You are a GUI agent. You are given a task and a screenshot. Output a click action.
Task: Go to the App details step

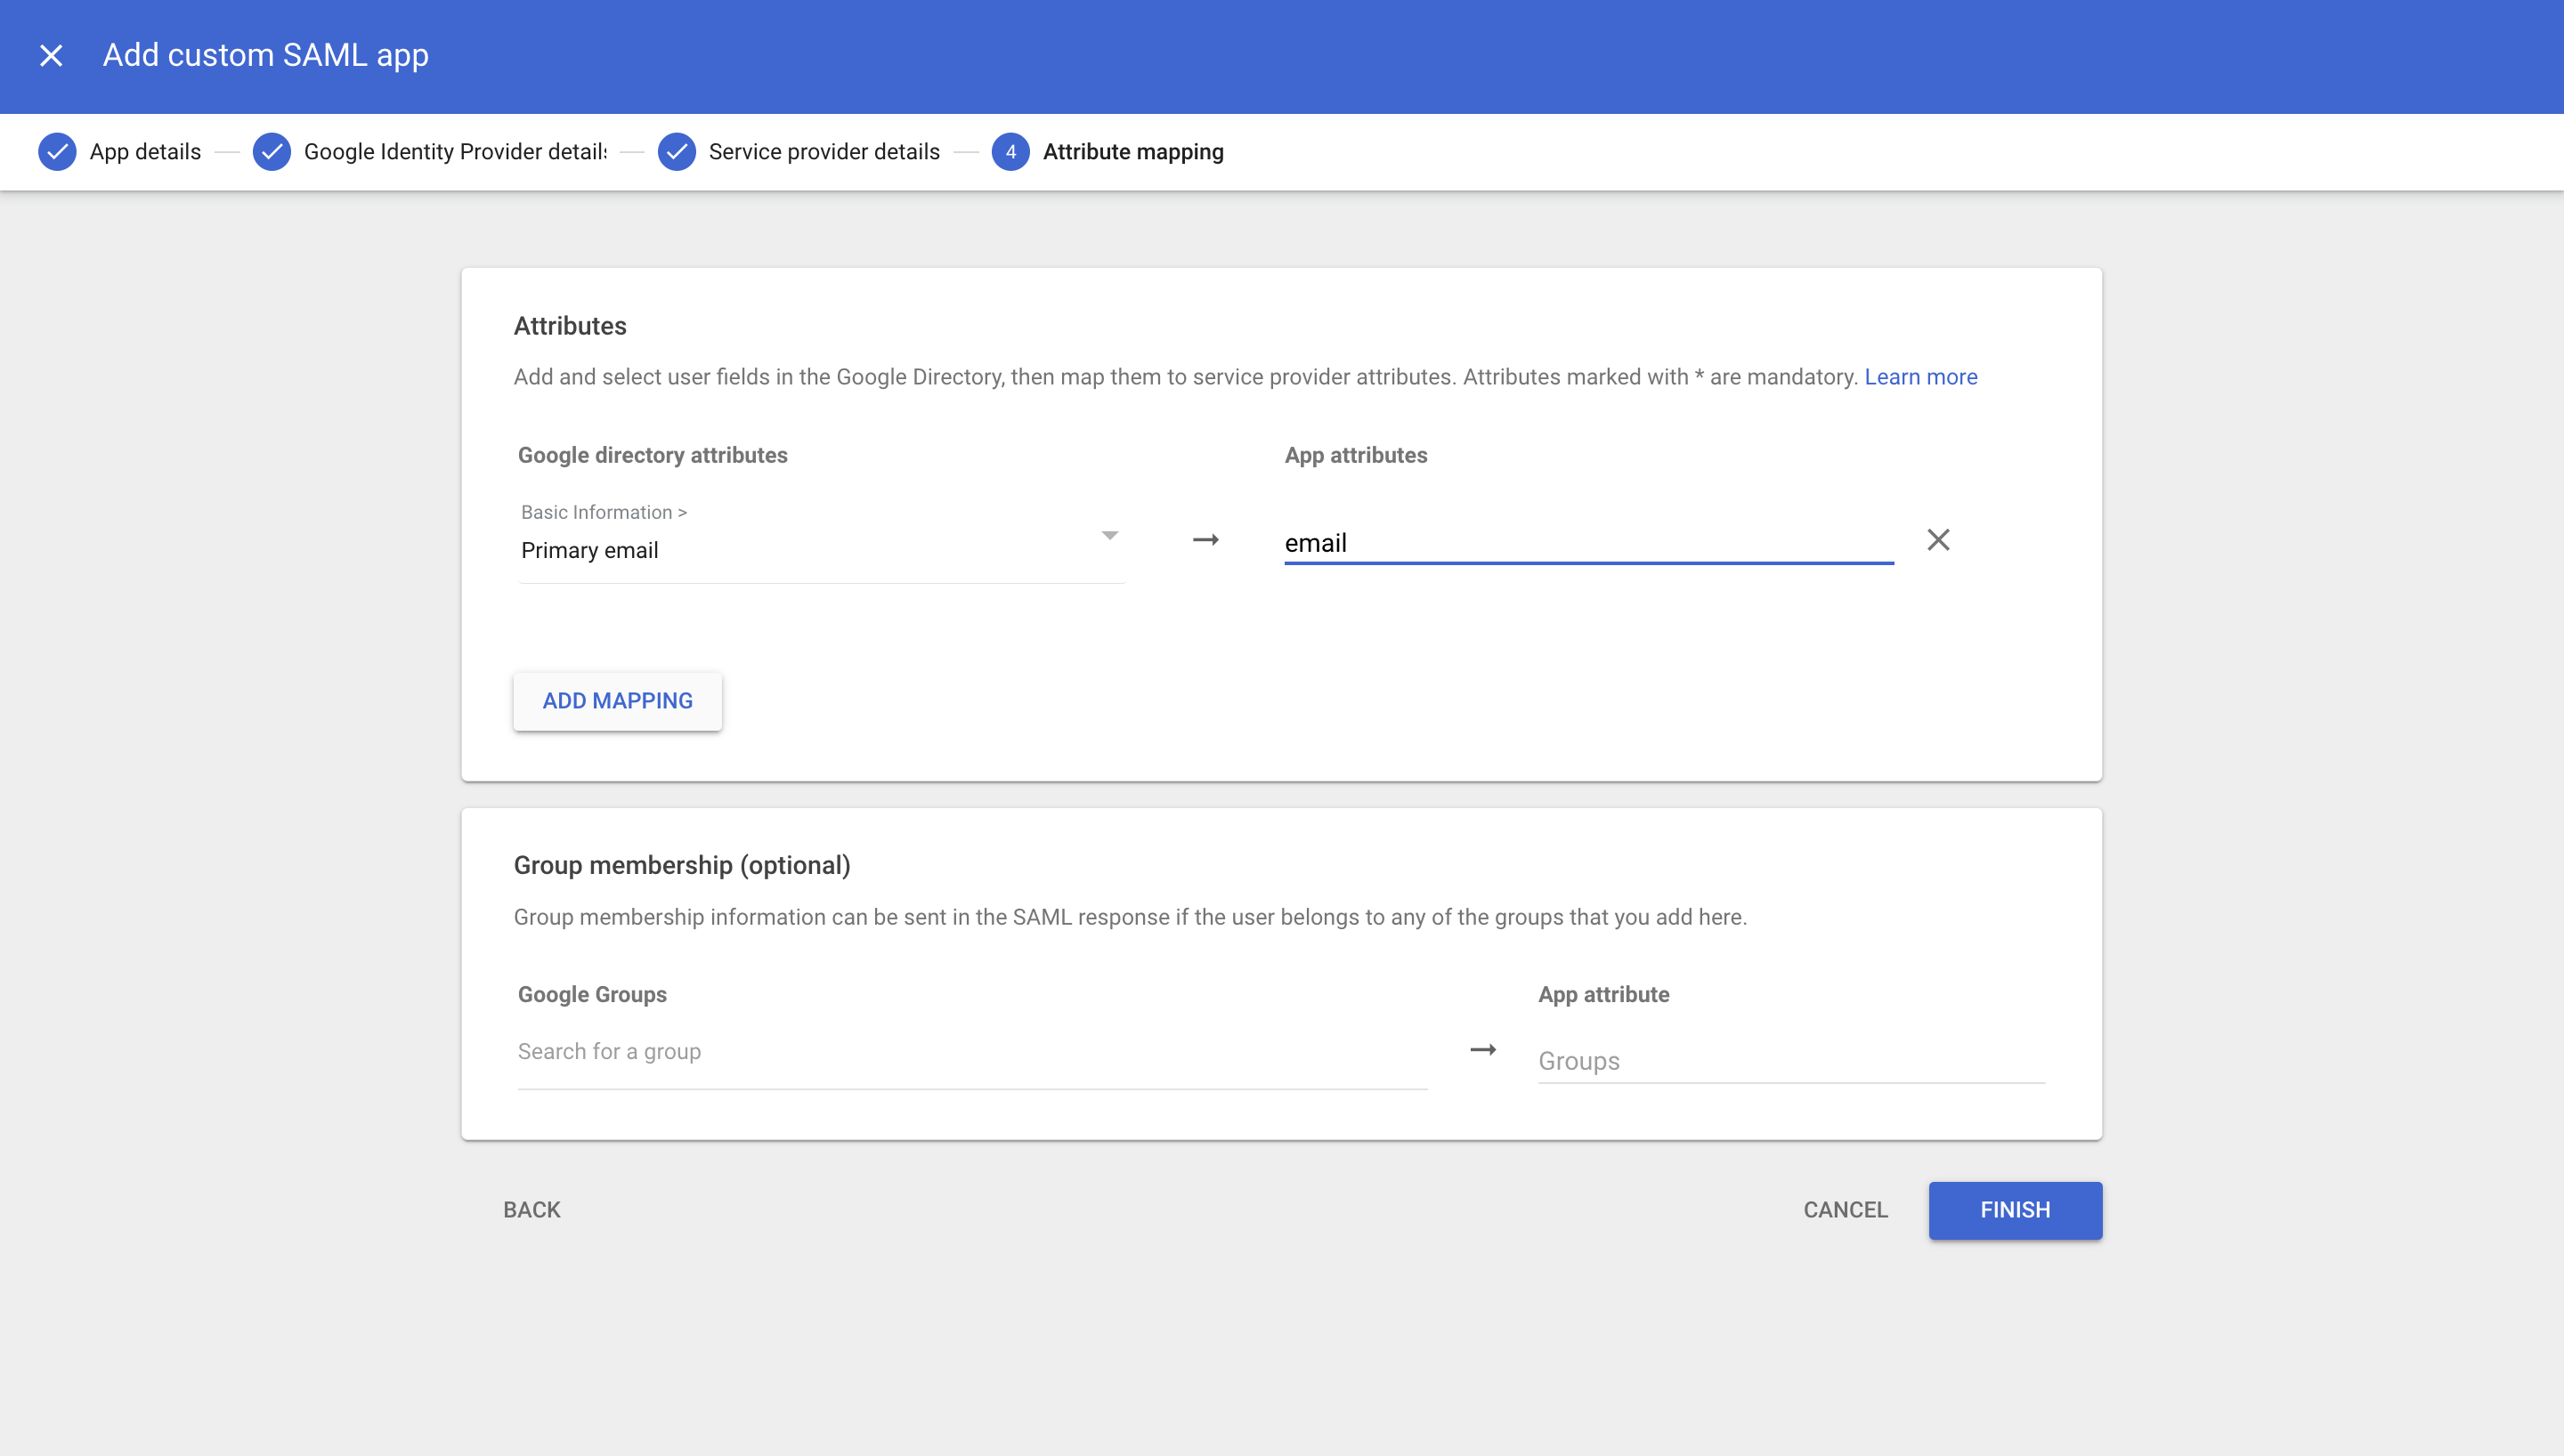tap(145, 152)
